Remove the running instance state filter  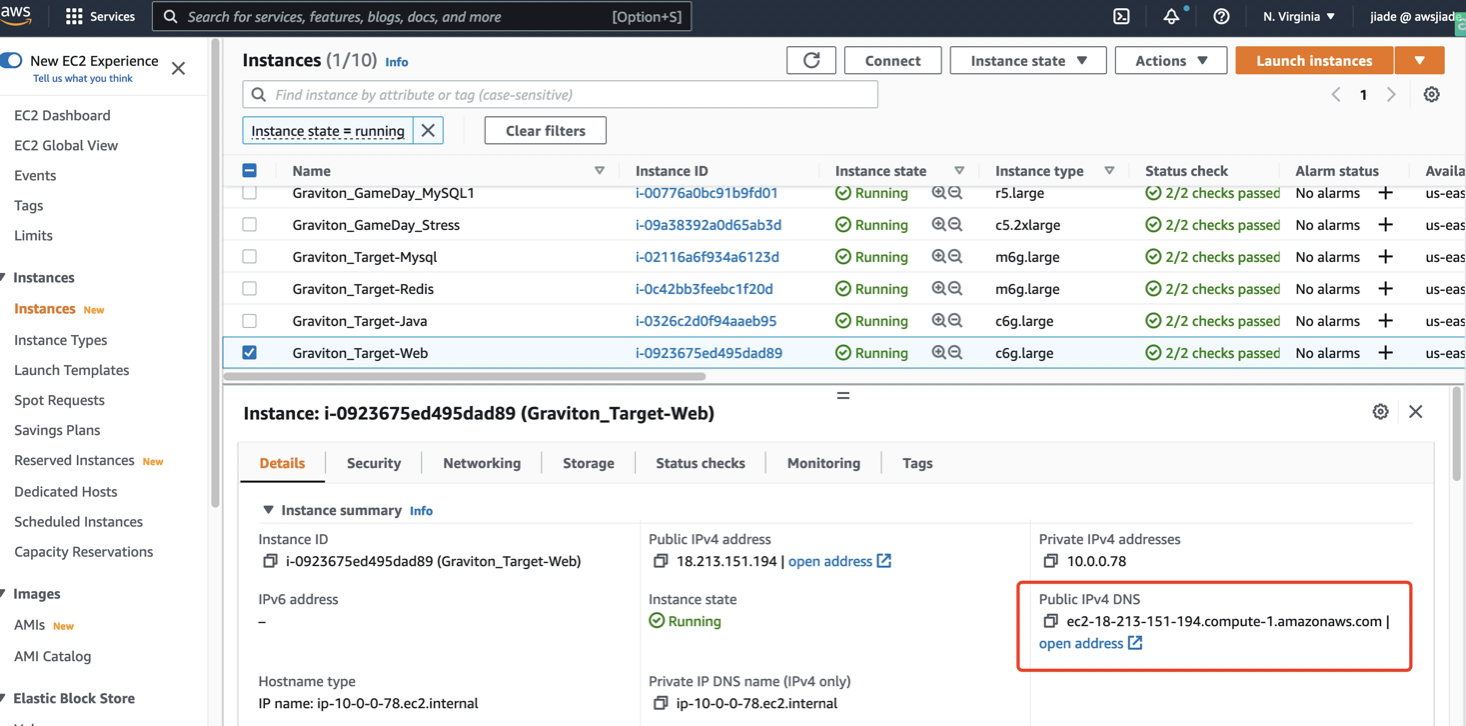(428, 131)
